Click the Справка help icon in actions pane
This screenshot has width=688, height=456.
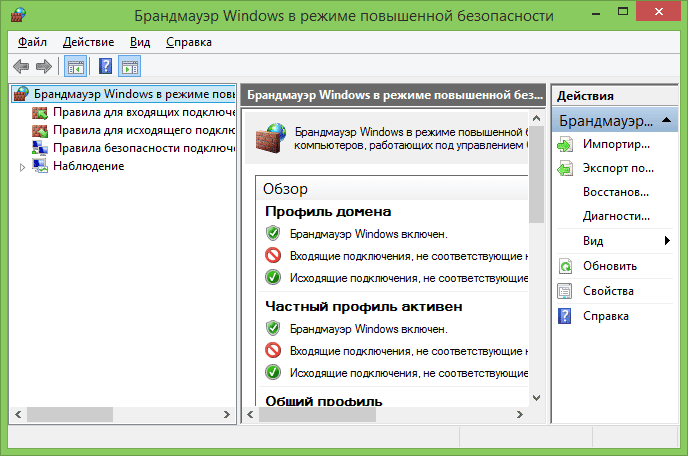[565, 316]
